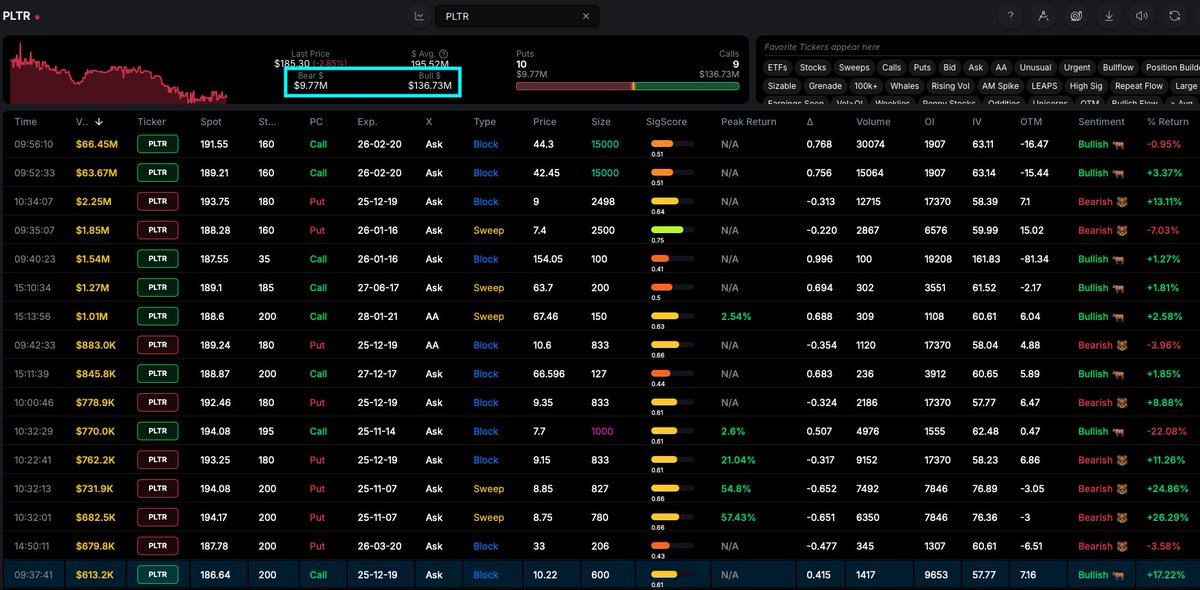The height and width of the screenshot is (590, 1200).
Task: Enable the Calls filter chip
Action: pos(891,67)
